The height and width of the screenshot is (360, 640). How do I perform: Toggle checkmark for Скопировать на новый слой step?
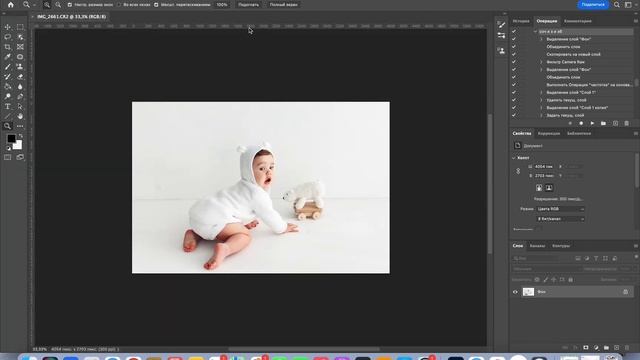(x=514, y=54)
